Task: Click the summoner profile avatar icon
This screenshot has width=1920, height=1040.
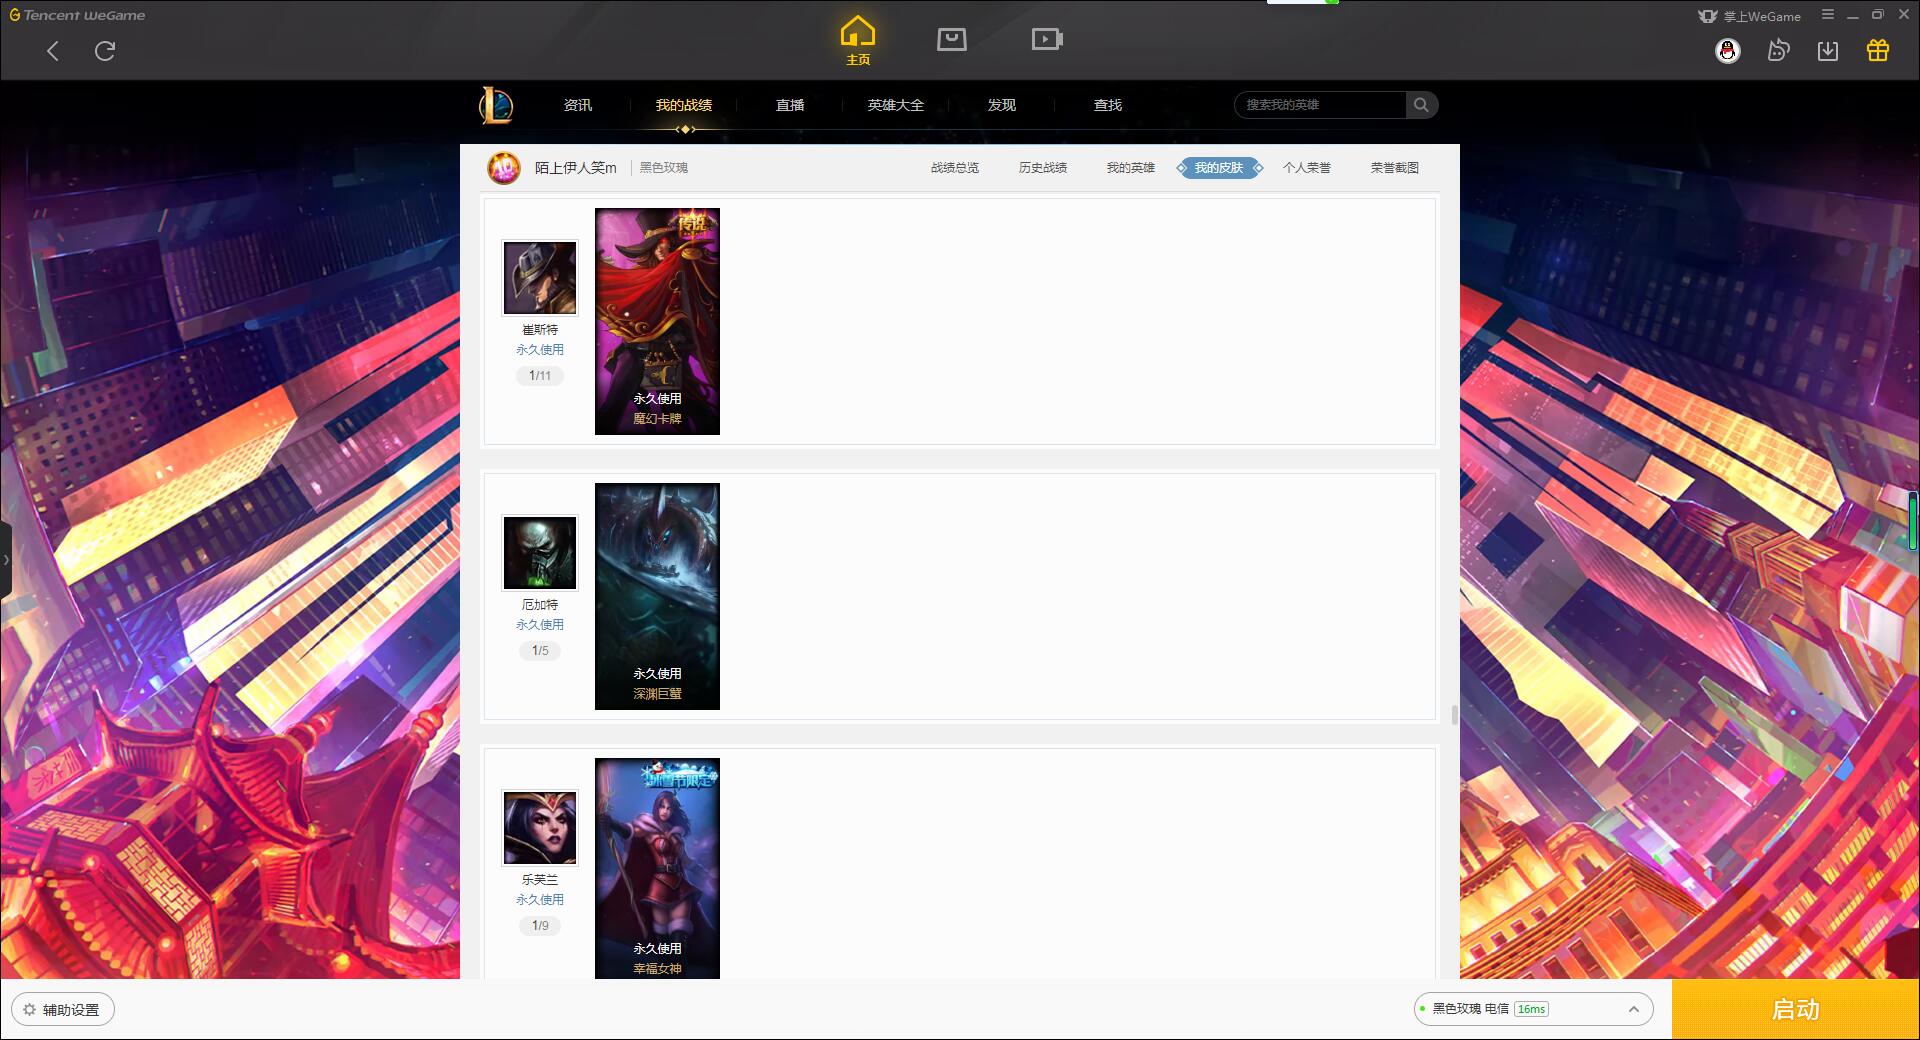Action: tap(504, 168)
